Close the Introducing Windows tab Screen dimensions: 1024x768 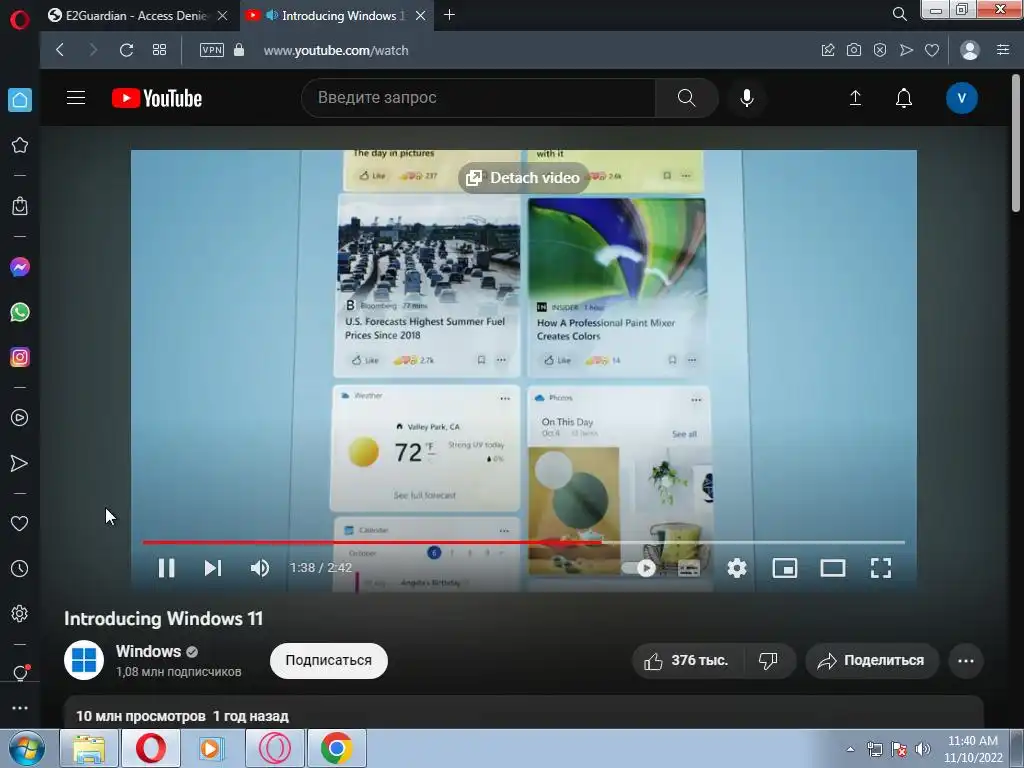tap(421, 16)
